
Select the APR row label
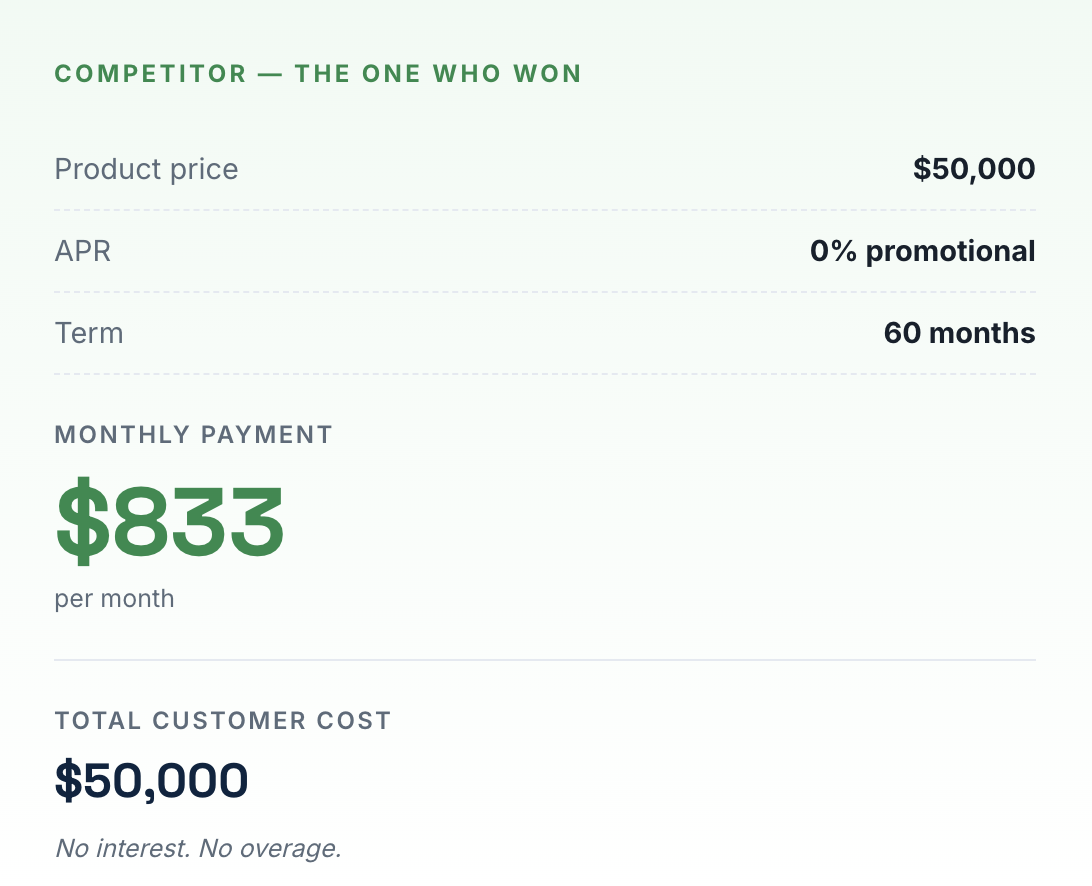click(83, 251)
